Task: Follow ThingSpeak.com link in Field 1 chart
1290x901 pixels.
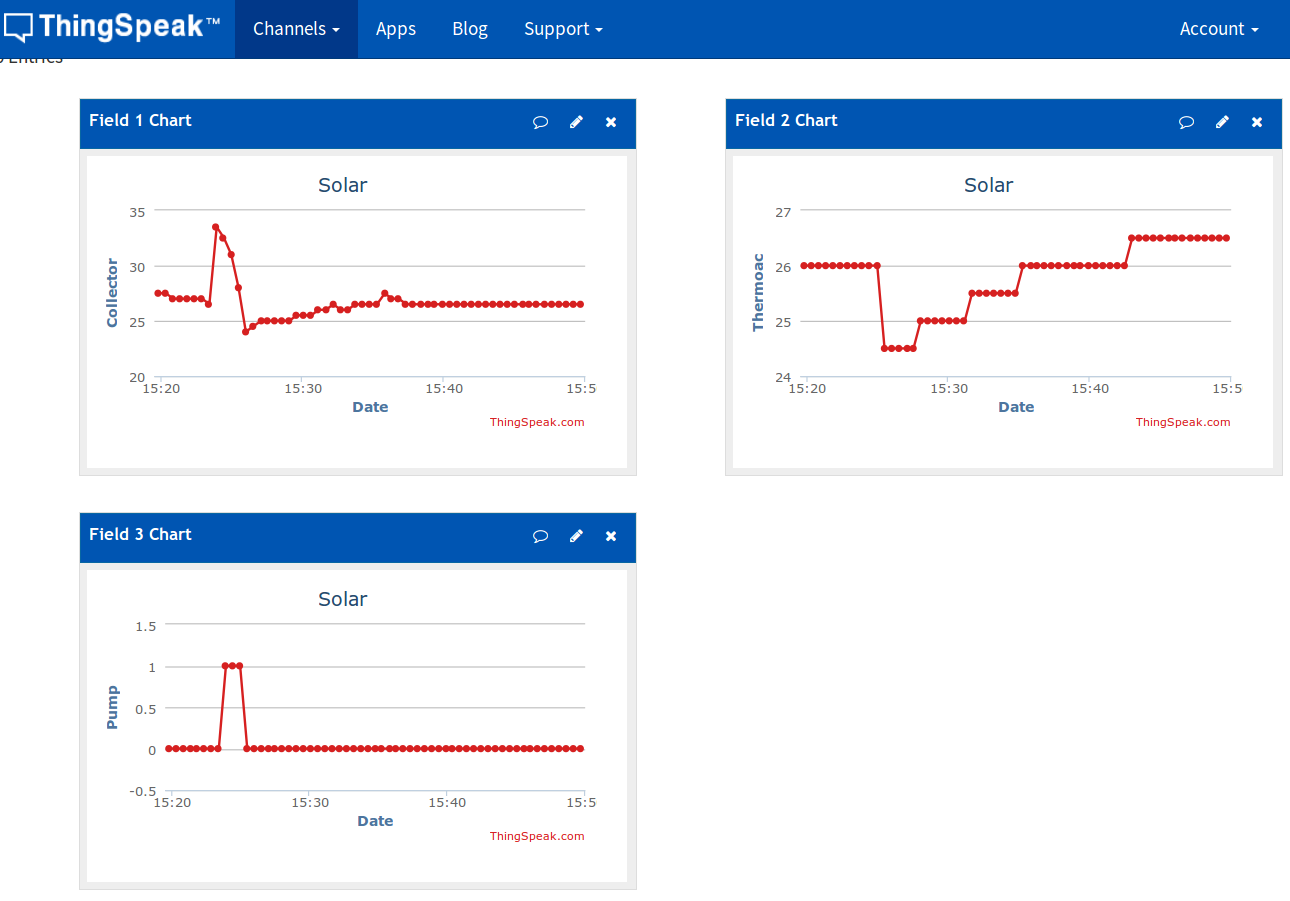Action: pyautogui.click(x=537, y=422)
